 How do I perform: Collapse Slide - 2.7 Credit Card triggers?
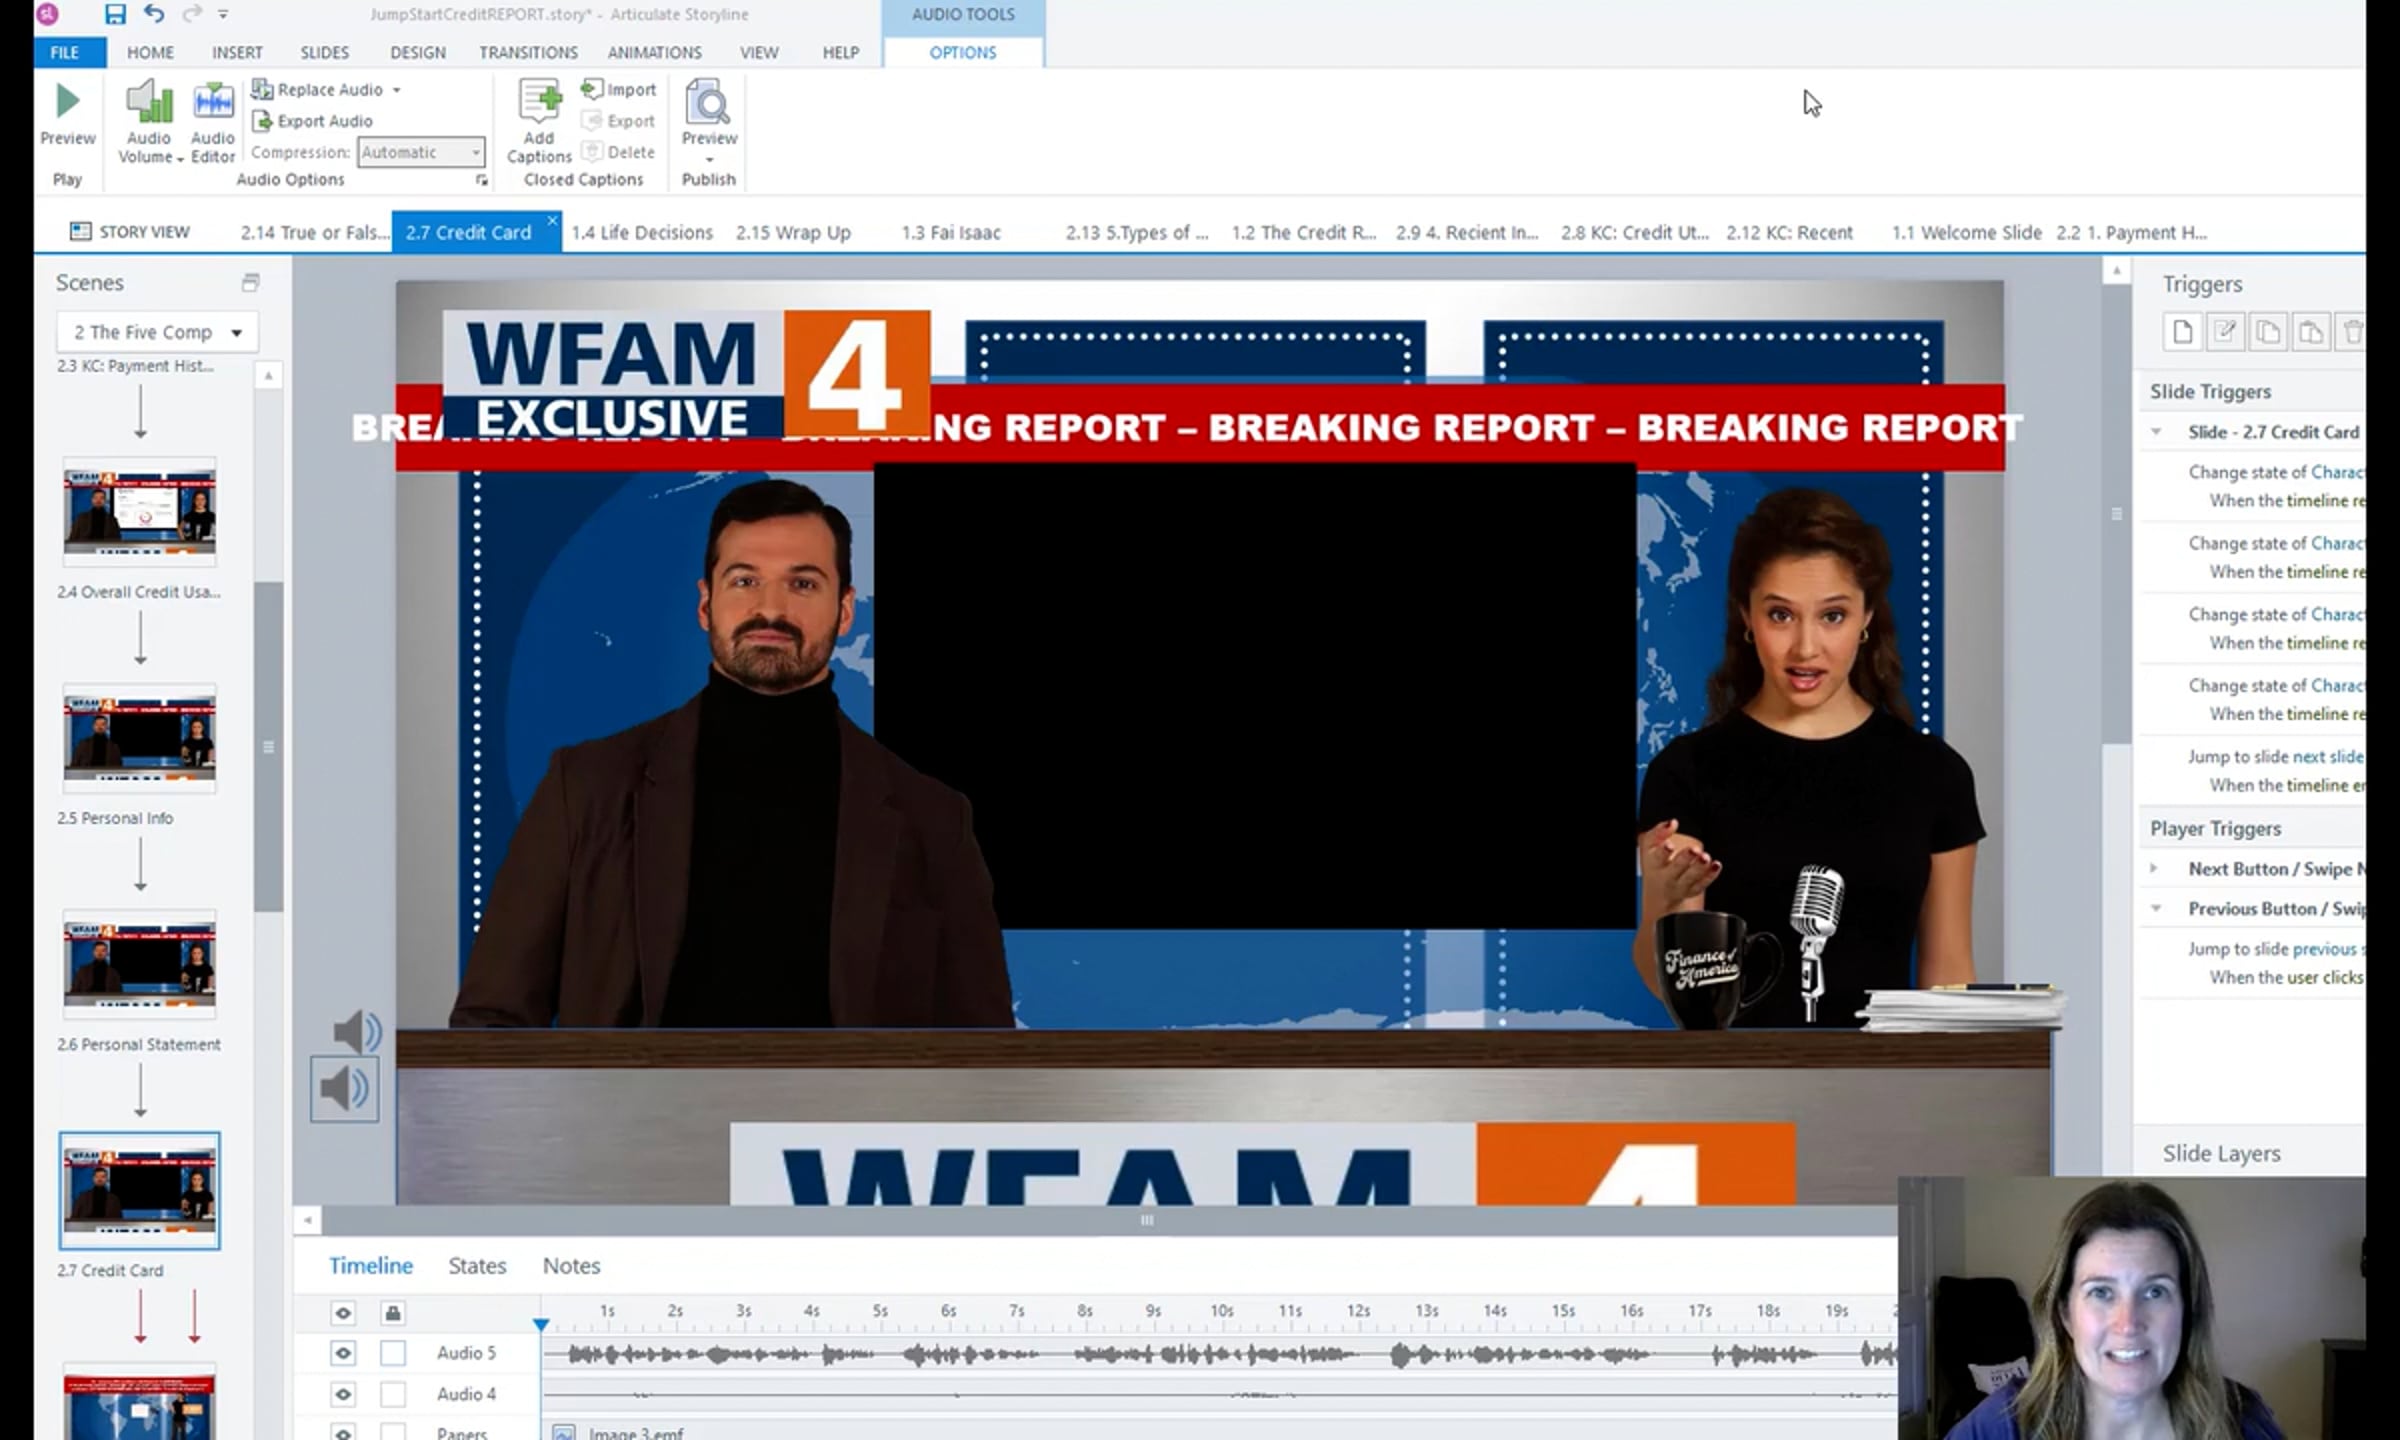pos(2157,432)
